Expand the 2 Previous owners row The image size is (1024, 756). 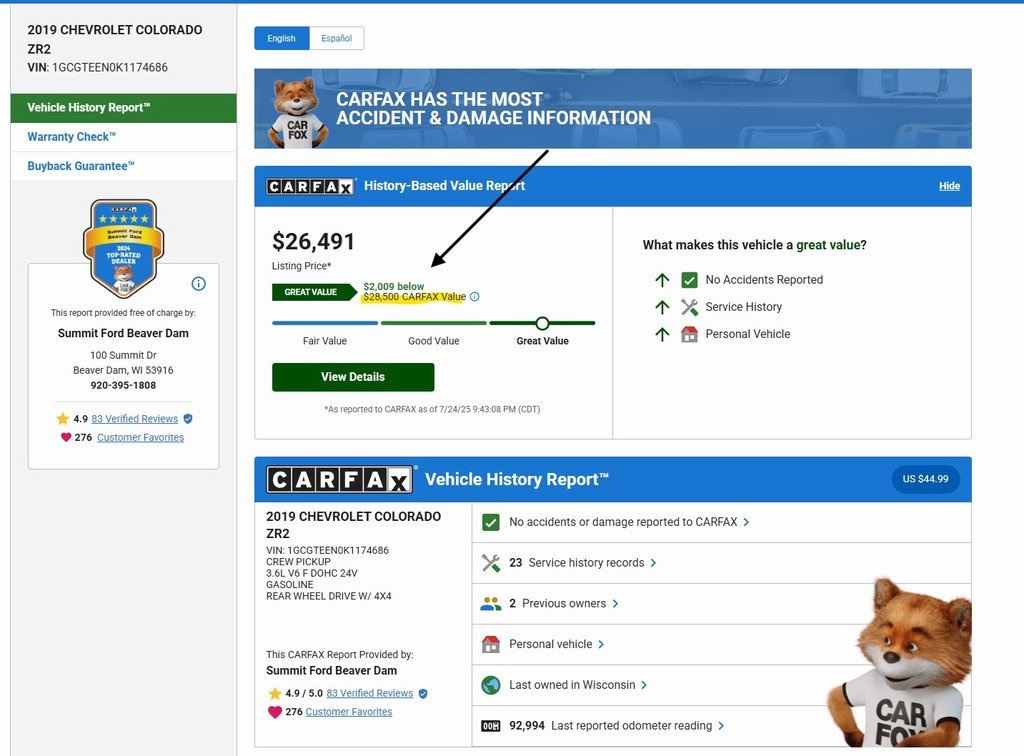click(615, 604)
